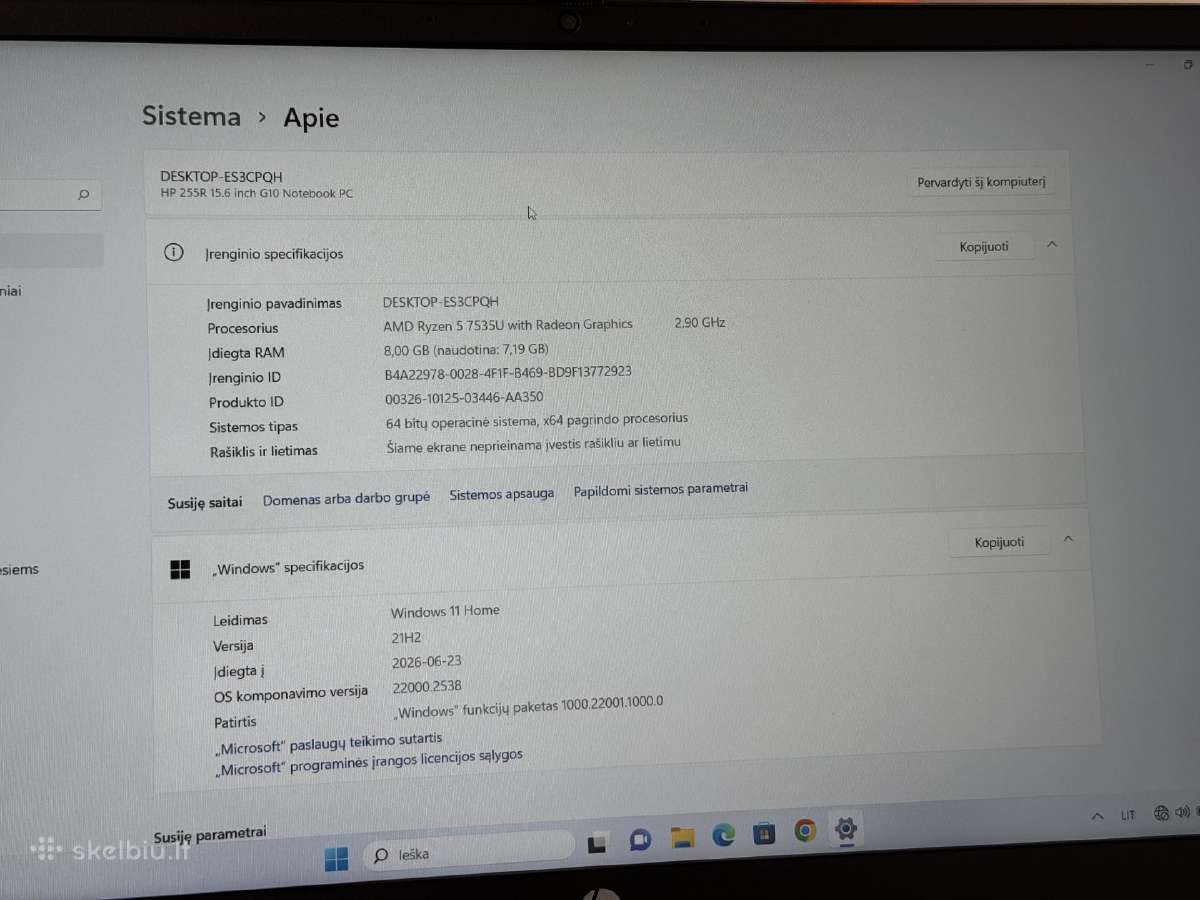Image resolution: width=1200 pixels, height=900 pixels.
Task: Select the Windows 11 Home edition text
Action: (x=445, y=612)
